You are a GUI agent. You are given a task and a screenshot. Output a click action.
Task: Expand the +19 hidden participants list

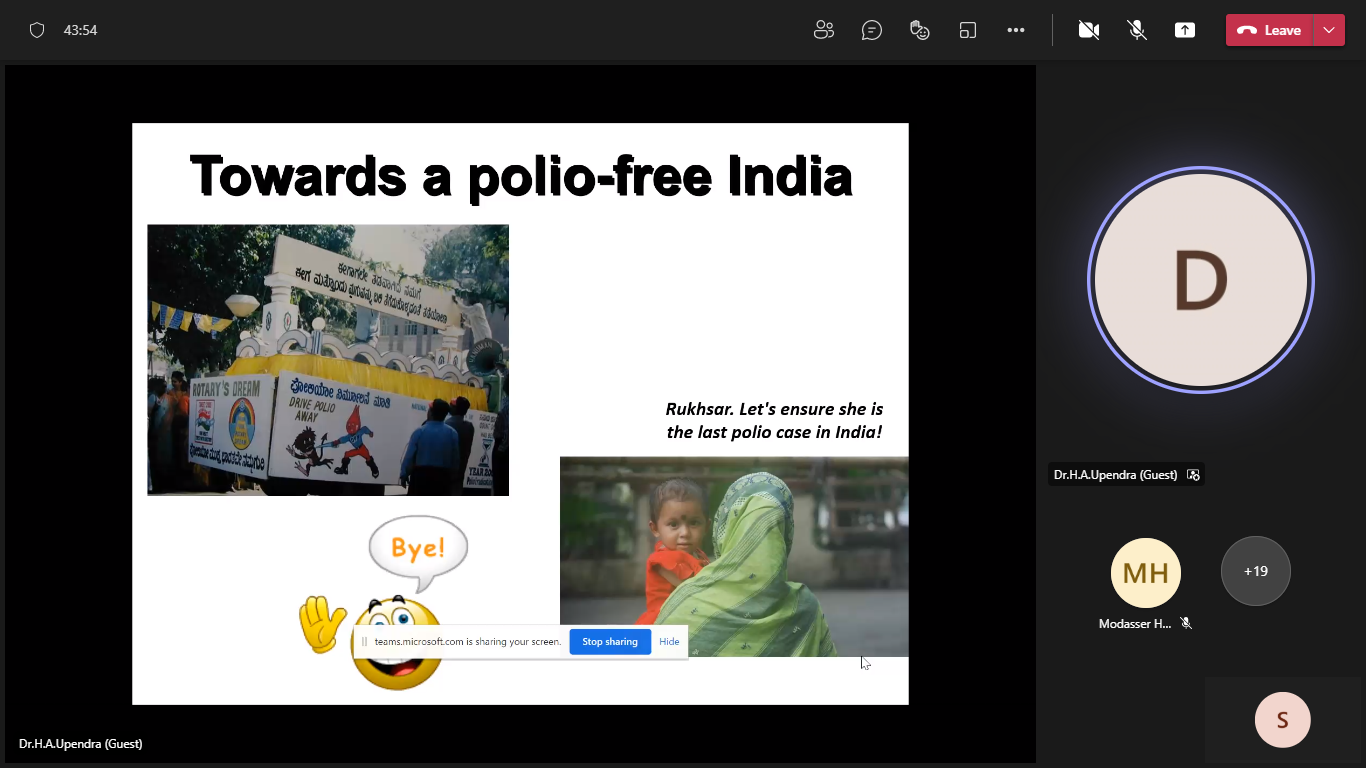(x=1255, y=571)
